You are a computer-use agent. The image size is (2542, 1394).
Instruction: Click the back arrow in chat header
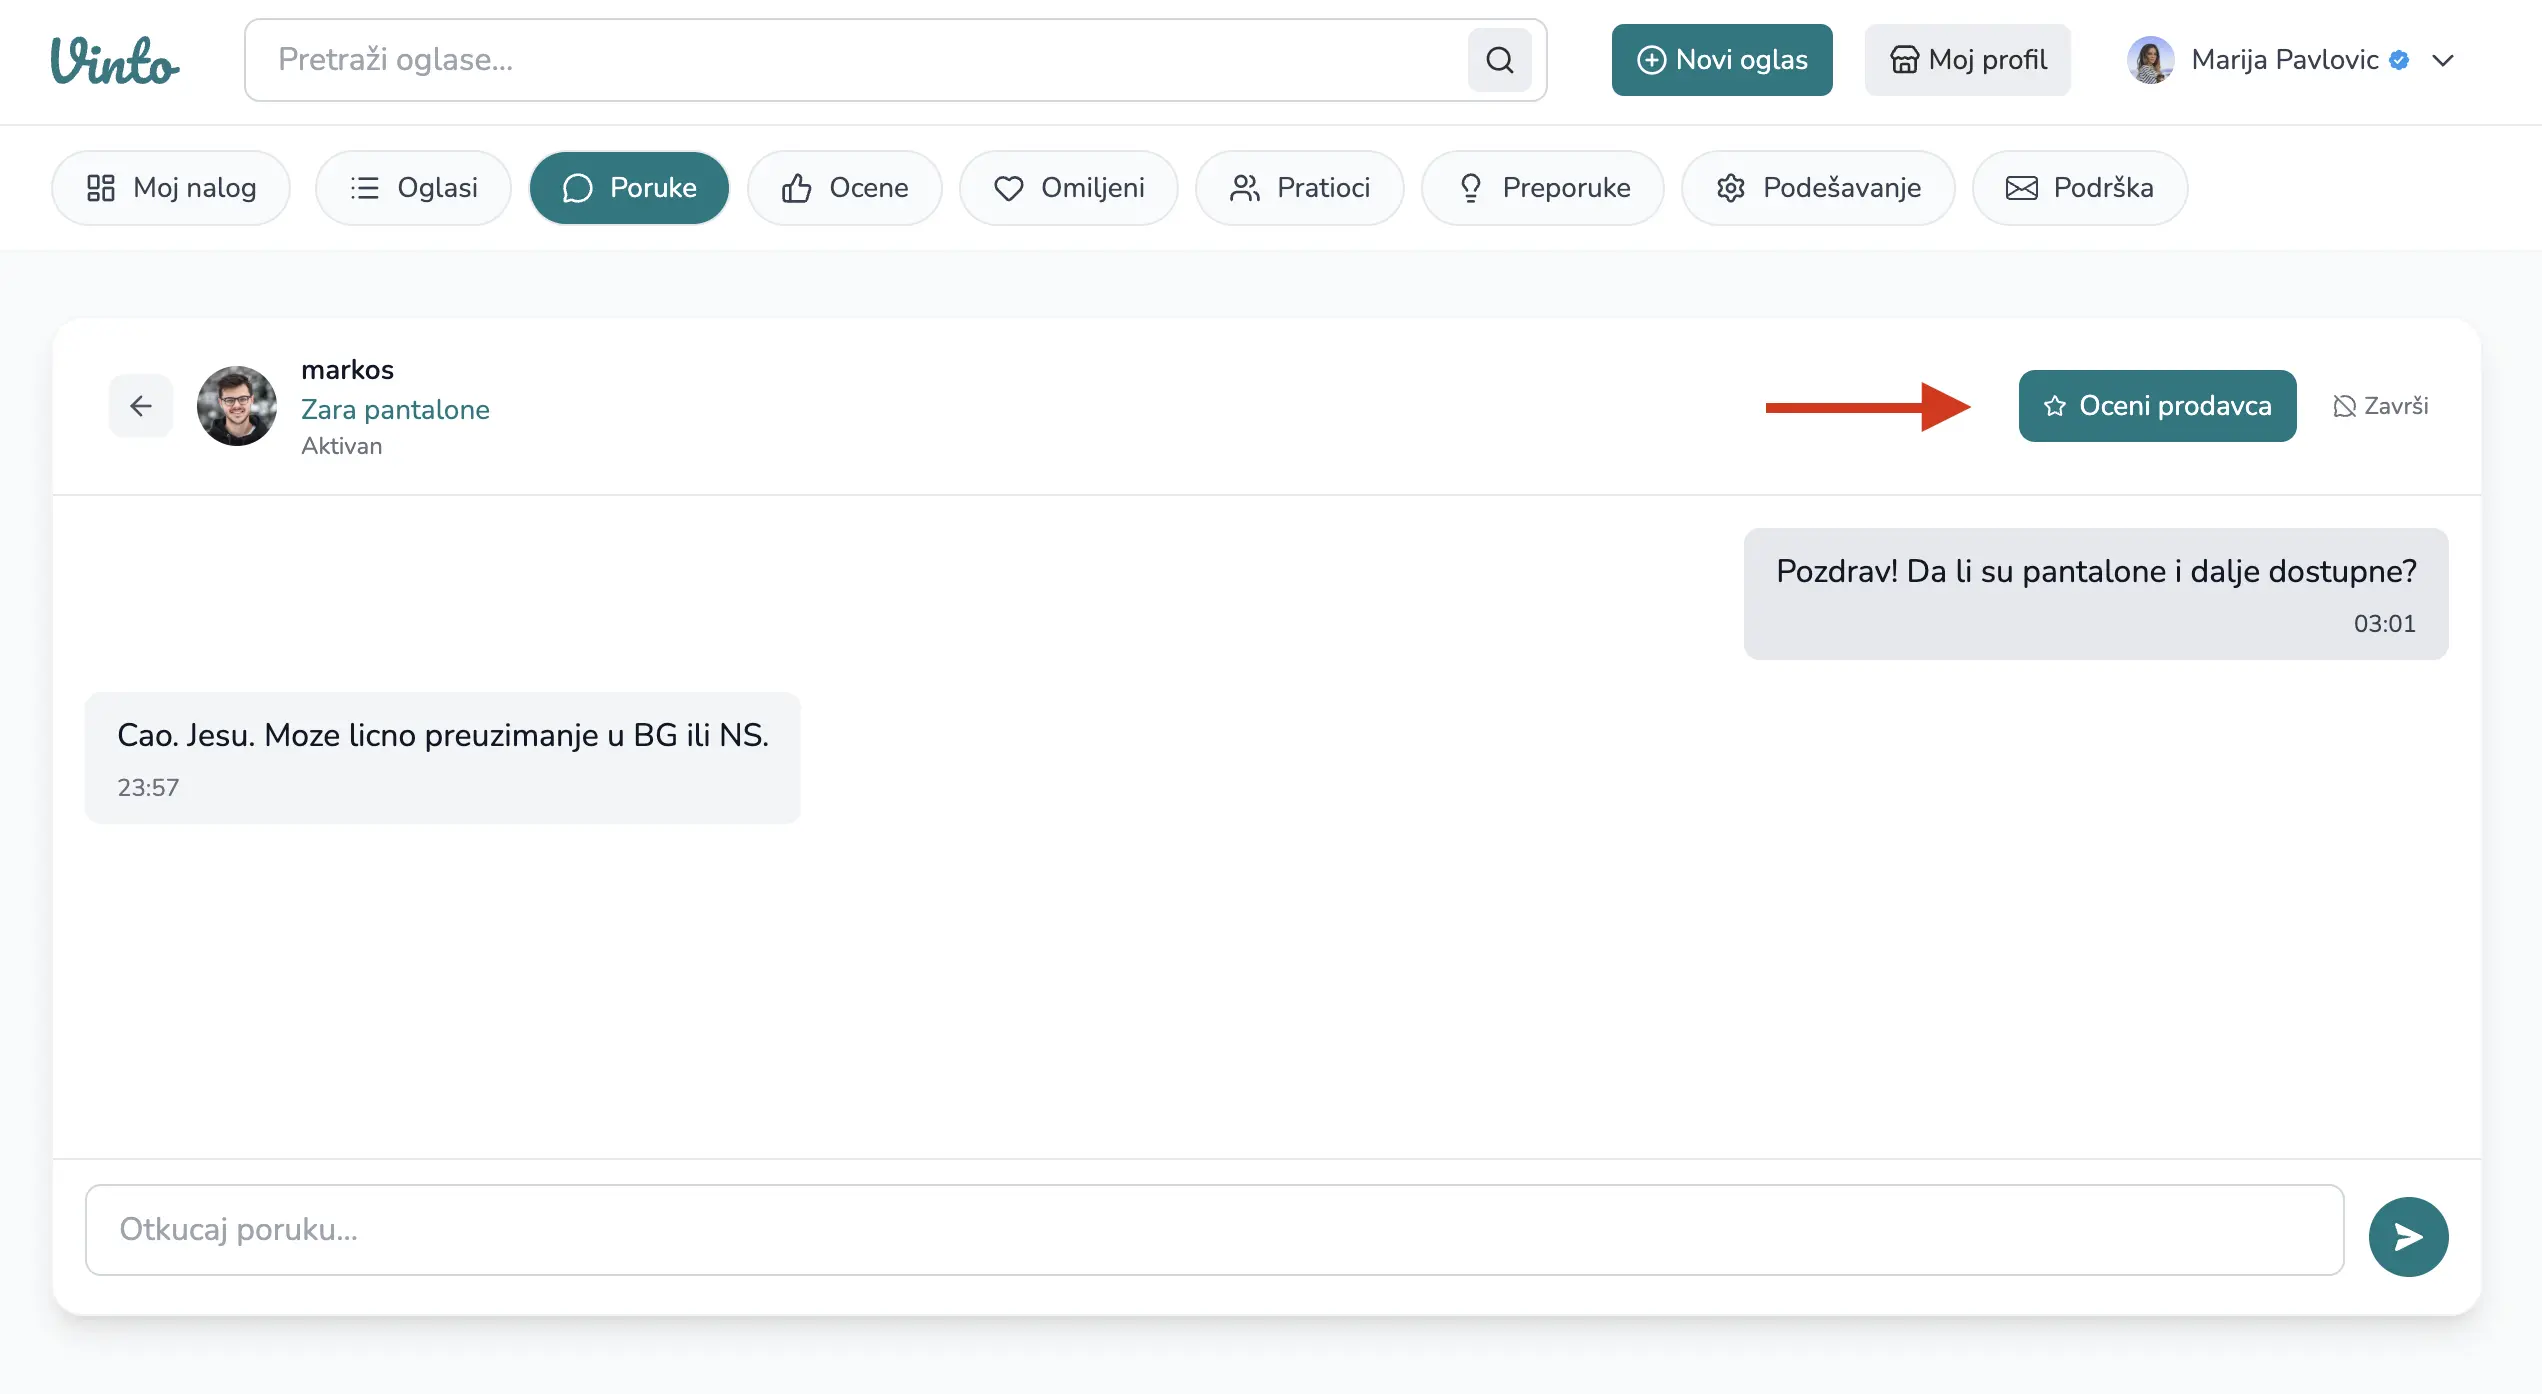[141, 406]
